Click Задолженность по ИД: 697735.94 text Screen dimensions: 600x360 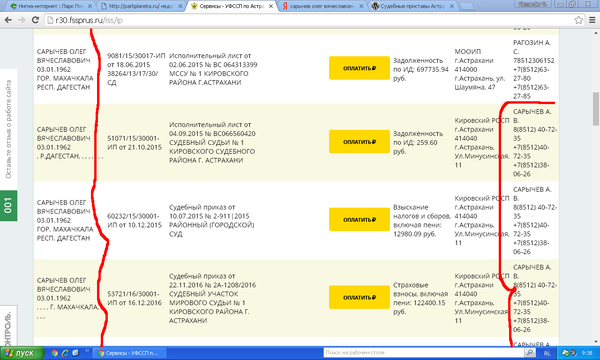421,69
